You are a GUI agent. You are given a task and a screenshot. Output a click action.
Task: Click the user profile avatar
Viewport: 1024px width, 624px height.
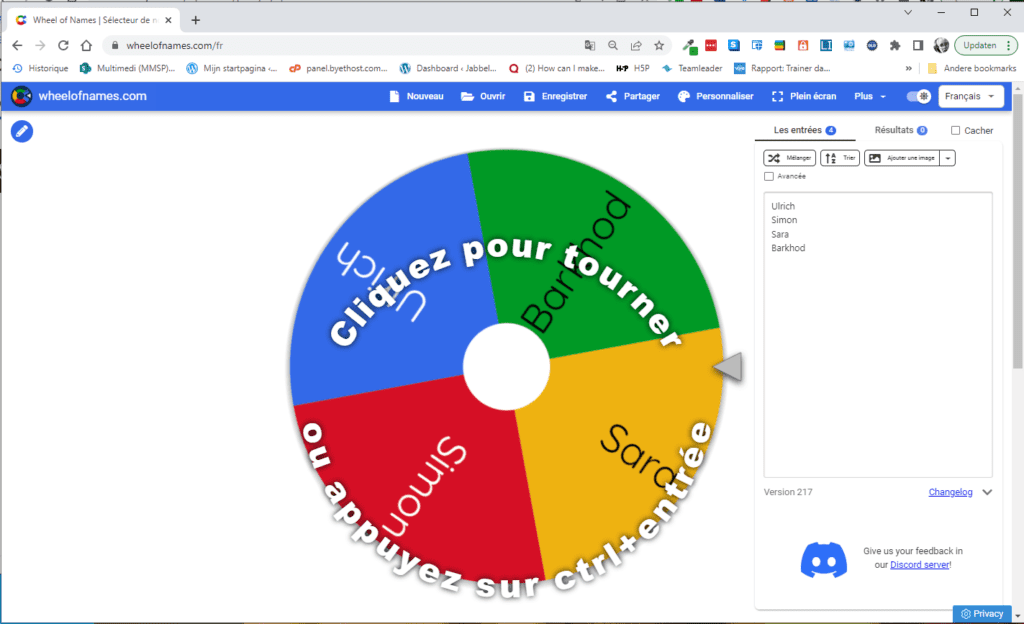[x=941, y=45]
